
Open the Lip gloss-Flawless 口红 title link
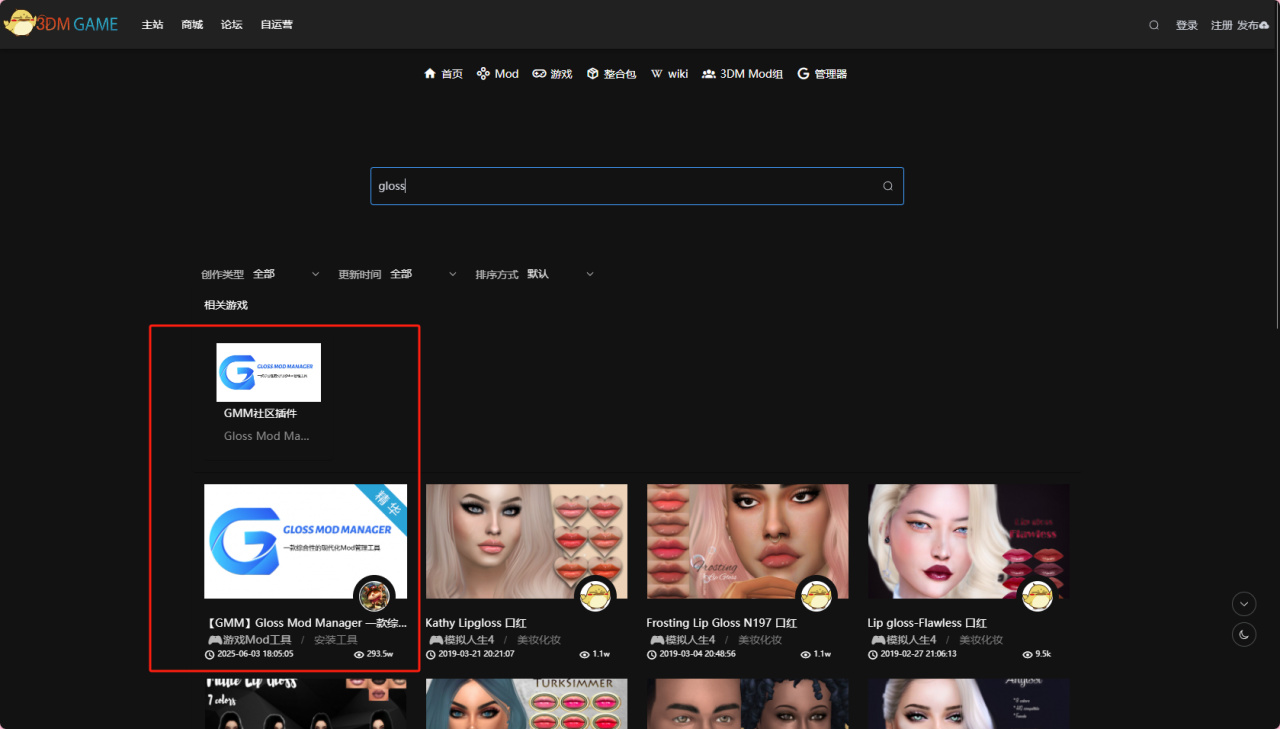(927, 623)
